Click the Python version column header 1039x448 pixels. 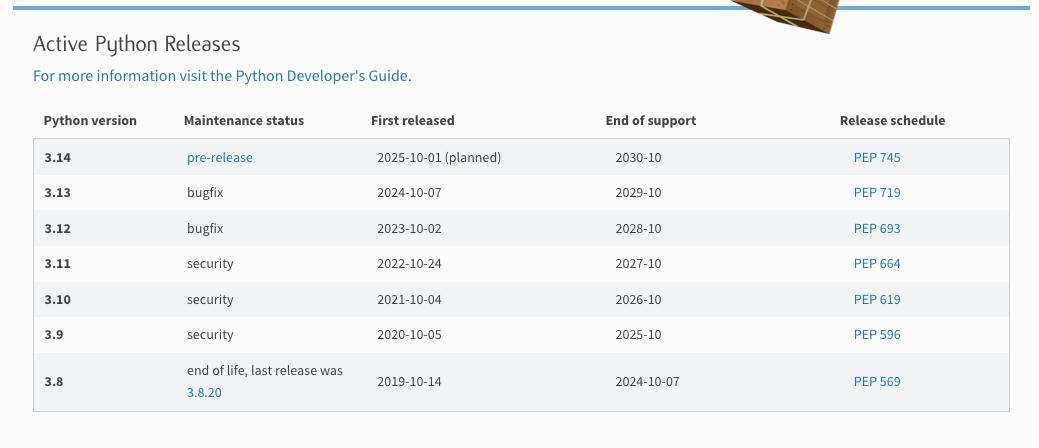[90, 120]
